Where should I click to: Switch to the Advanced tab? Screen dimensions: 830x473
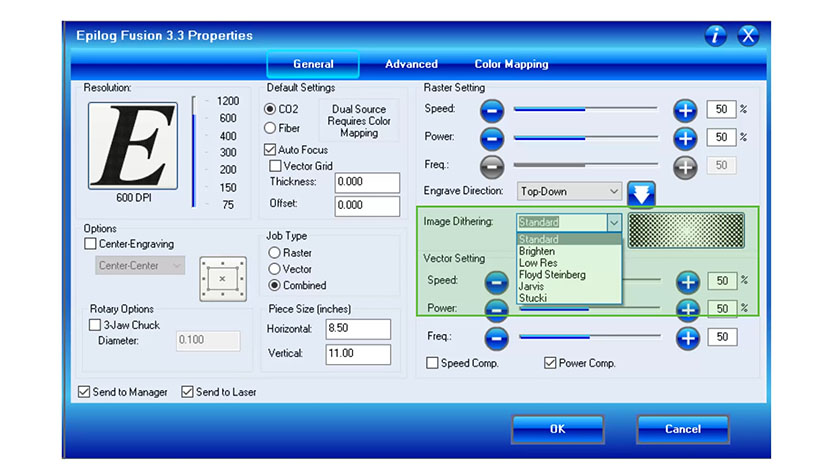(411, 64)
